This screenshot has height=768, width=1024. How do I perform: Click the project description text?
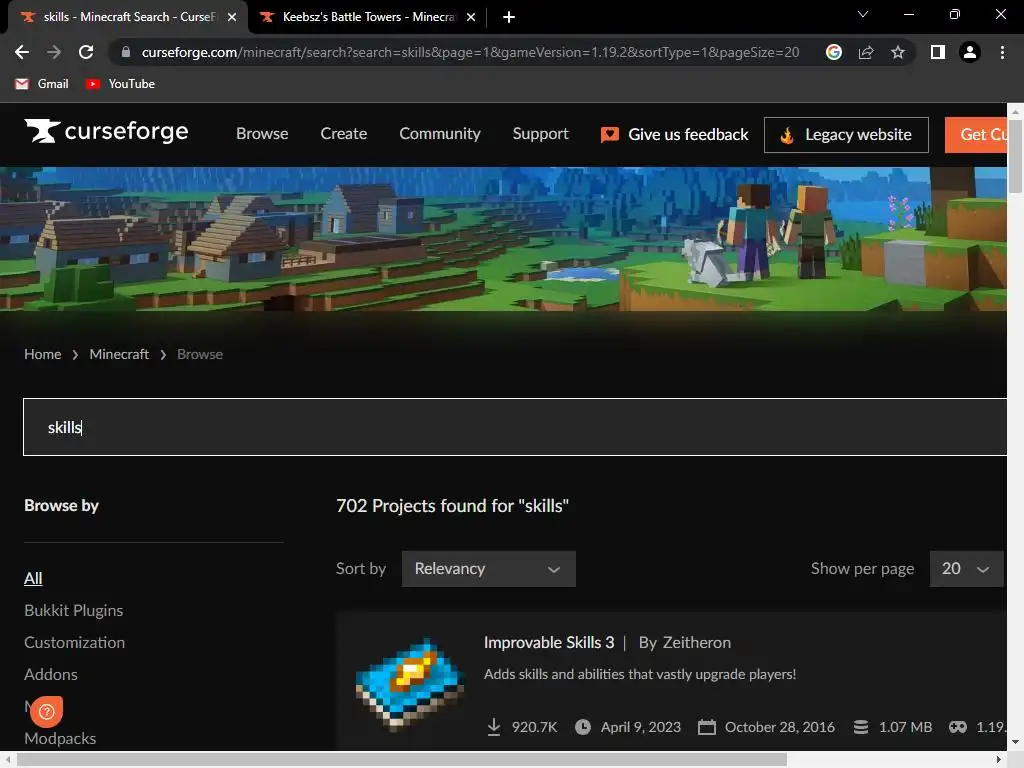[640, 674]
